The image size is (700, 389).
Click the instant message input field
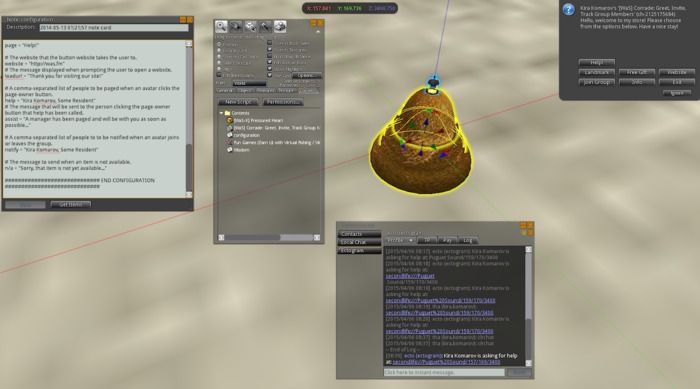coord(444,372)
